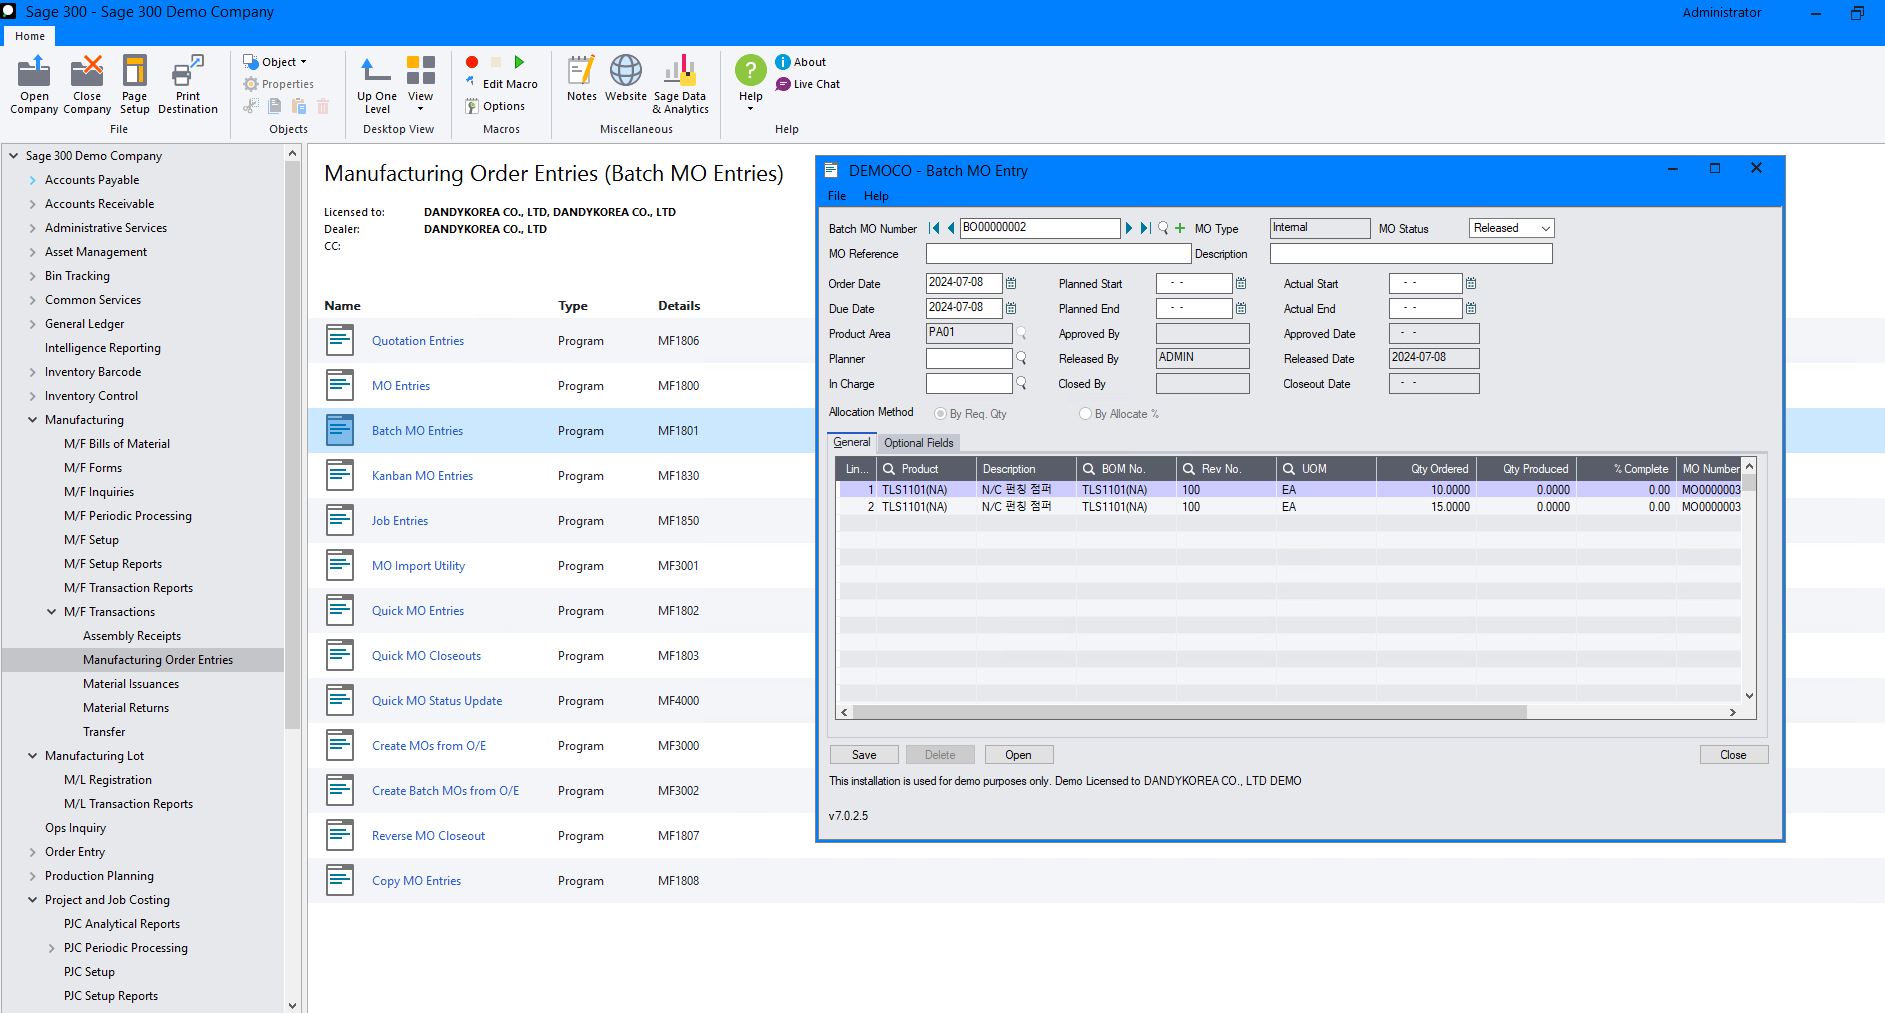Go Up One Level in desktop view
Viewport: 1885px width, 1013px height.
(377, 85)
